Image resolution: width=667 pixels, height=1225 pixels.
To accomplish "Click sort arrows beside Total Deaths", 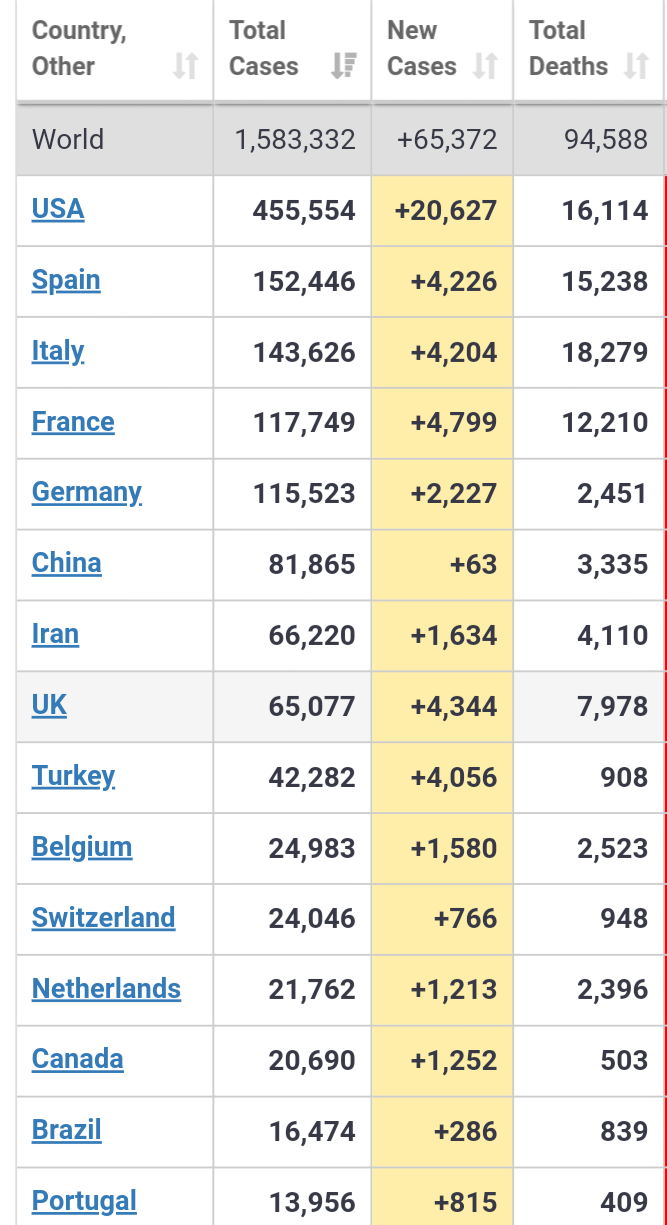I will tap(636, 67).
